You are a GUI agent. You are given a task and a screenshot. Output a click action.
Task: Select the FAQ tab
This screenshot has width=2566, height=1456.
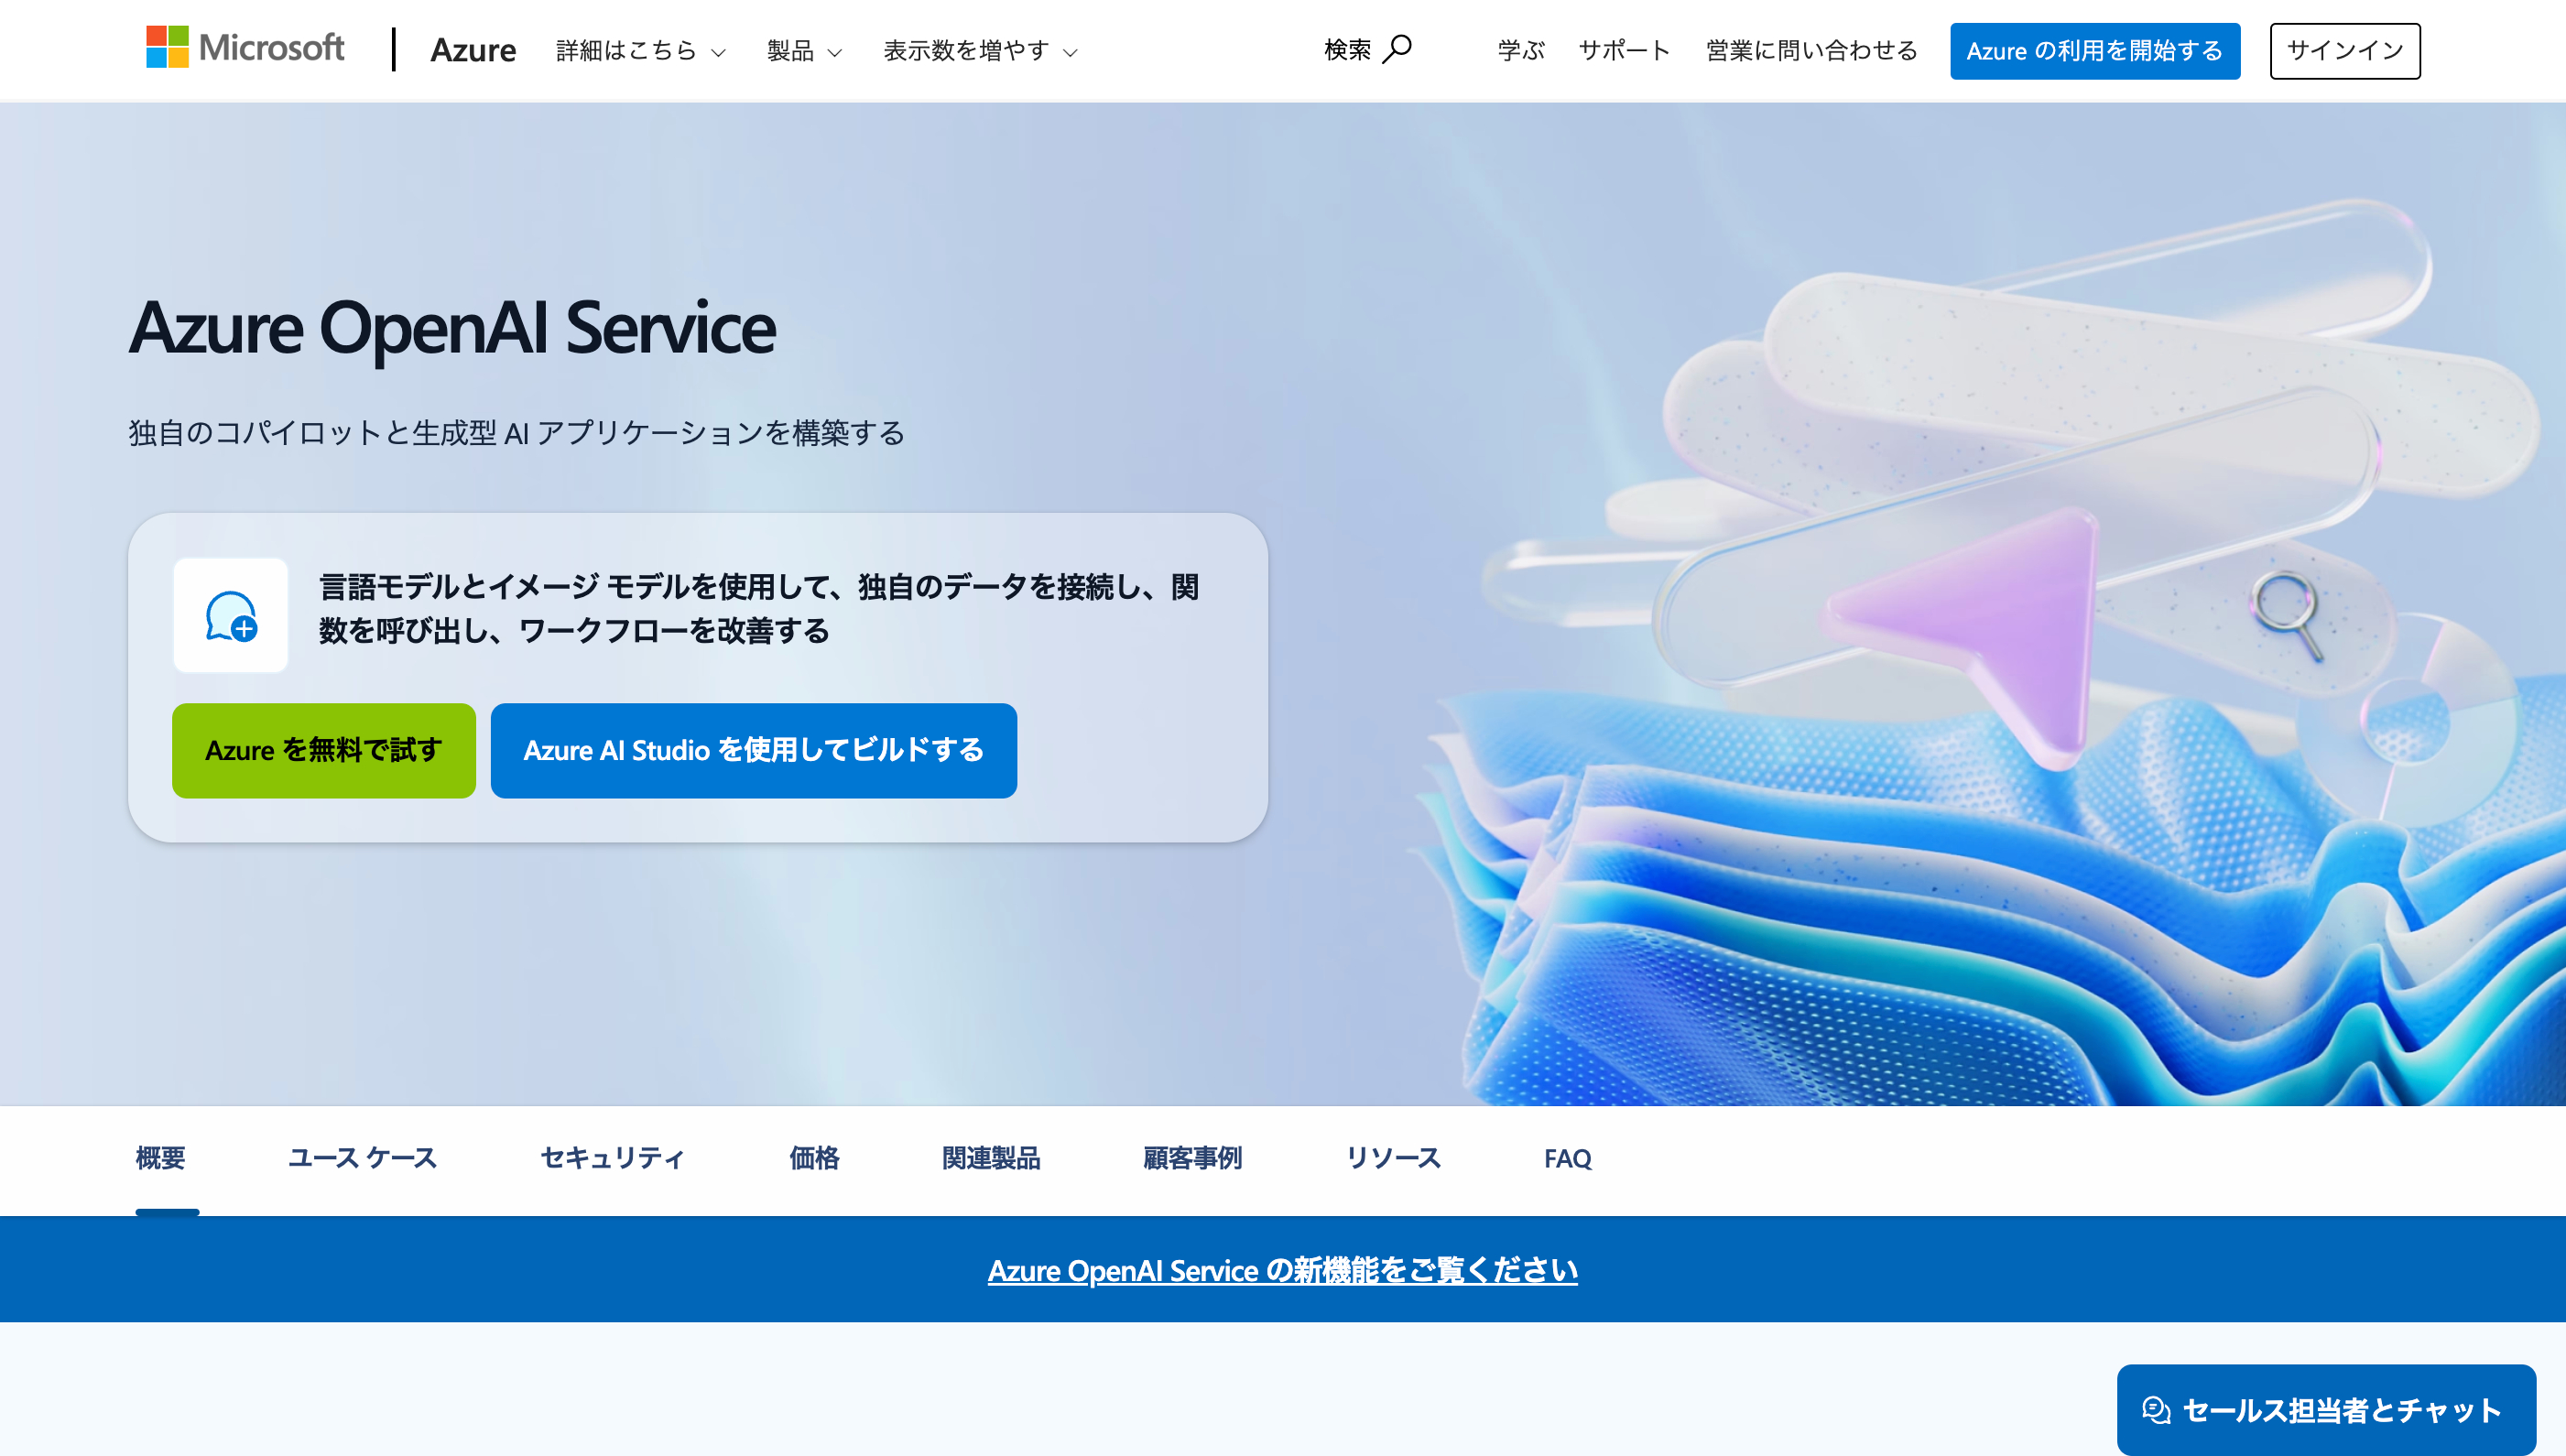[x=1567, y=1158]
